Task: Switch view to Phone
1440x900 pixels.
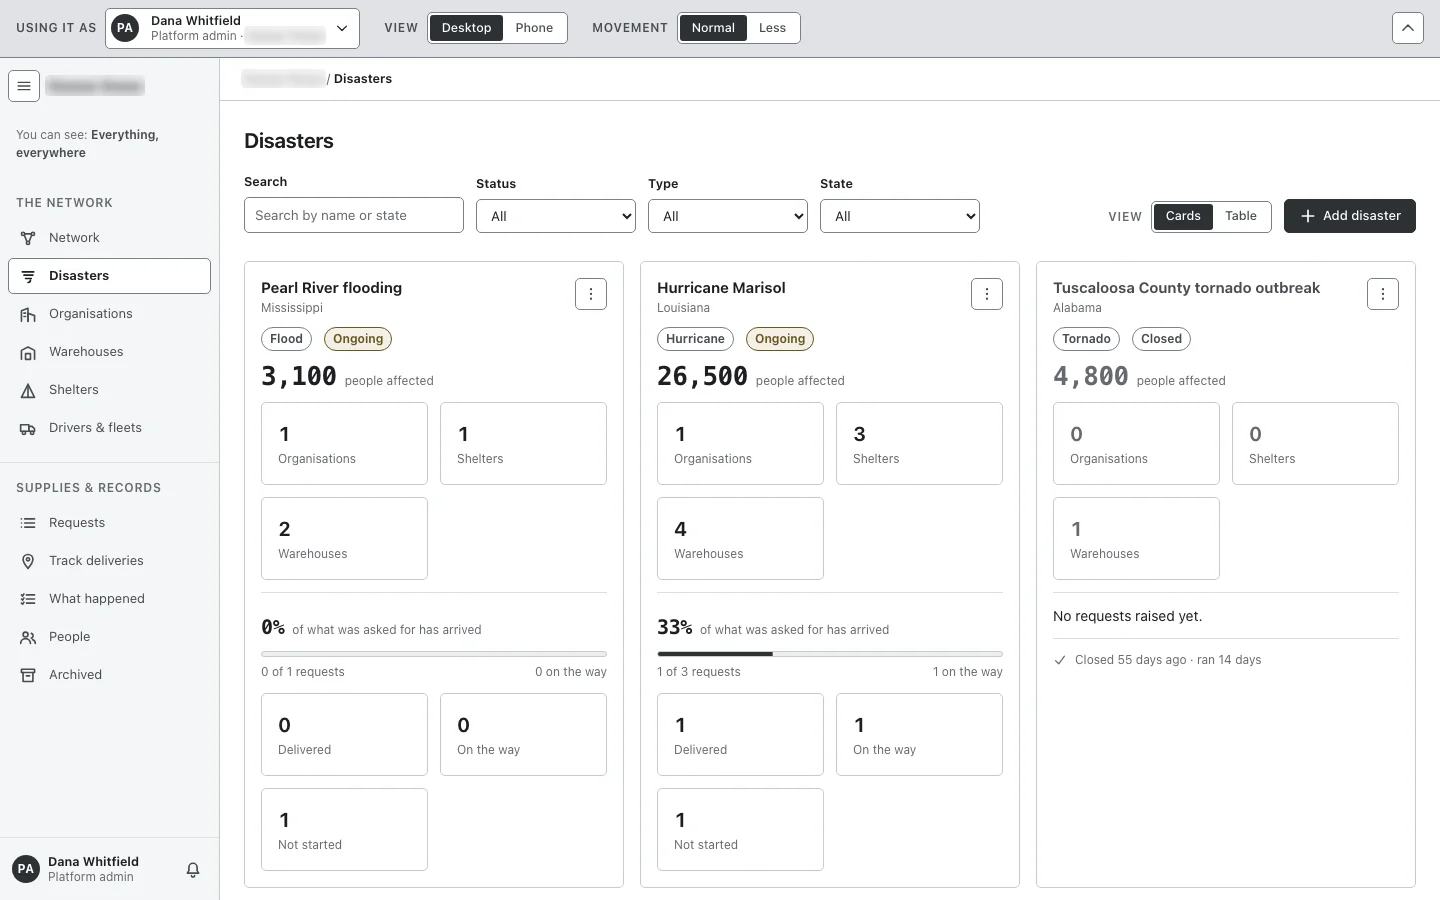Action: pyautogui.click(x=534, y=28)
